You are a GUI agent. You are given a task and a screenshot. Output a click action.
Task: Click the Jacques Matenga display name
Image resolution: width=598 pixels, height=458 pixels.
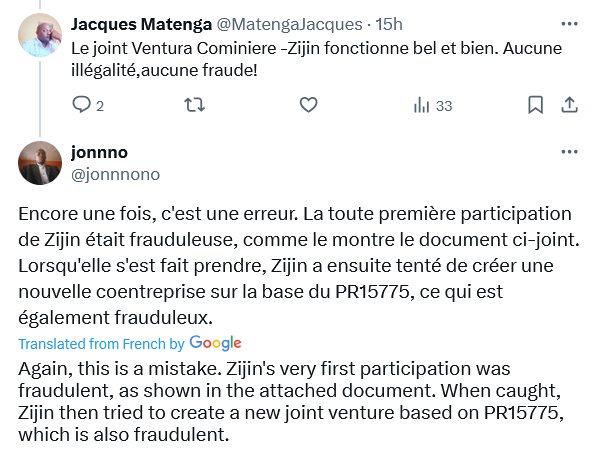(141, 24)
